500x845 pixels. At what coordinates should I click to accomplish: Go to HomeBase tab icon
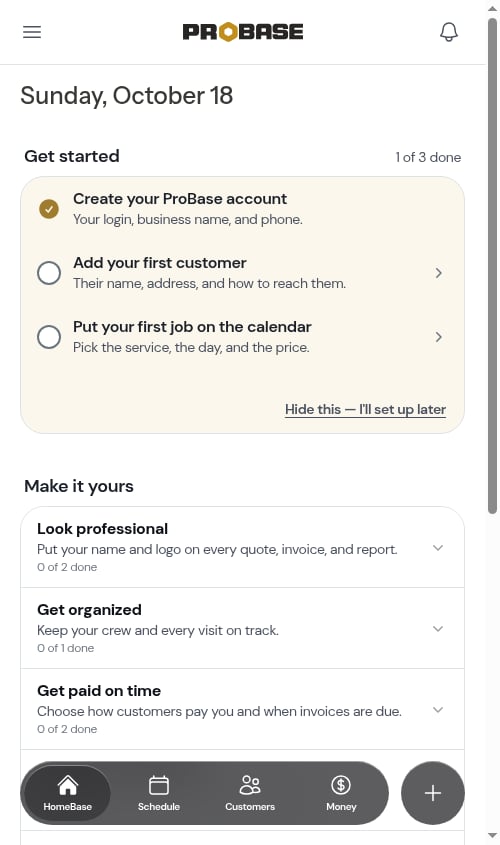67,785
